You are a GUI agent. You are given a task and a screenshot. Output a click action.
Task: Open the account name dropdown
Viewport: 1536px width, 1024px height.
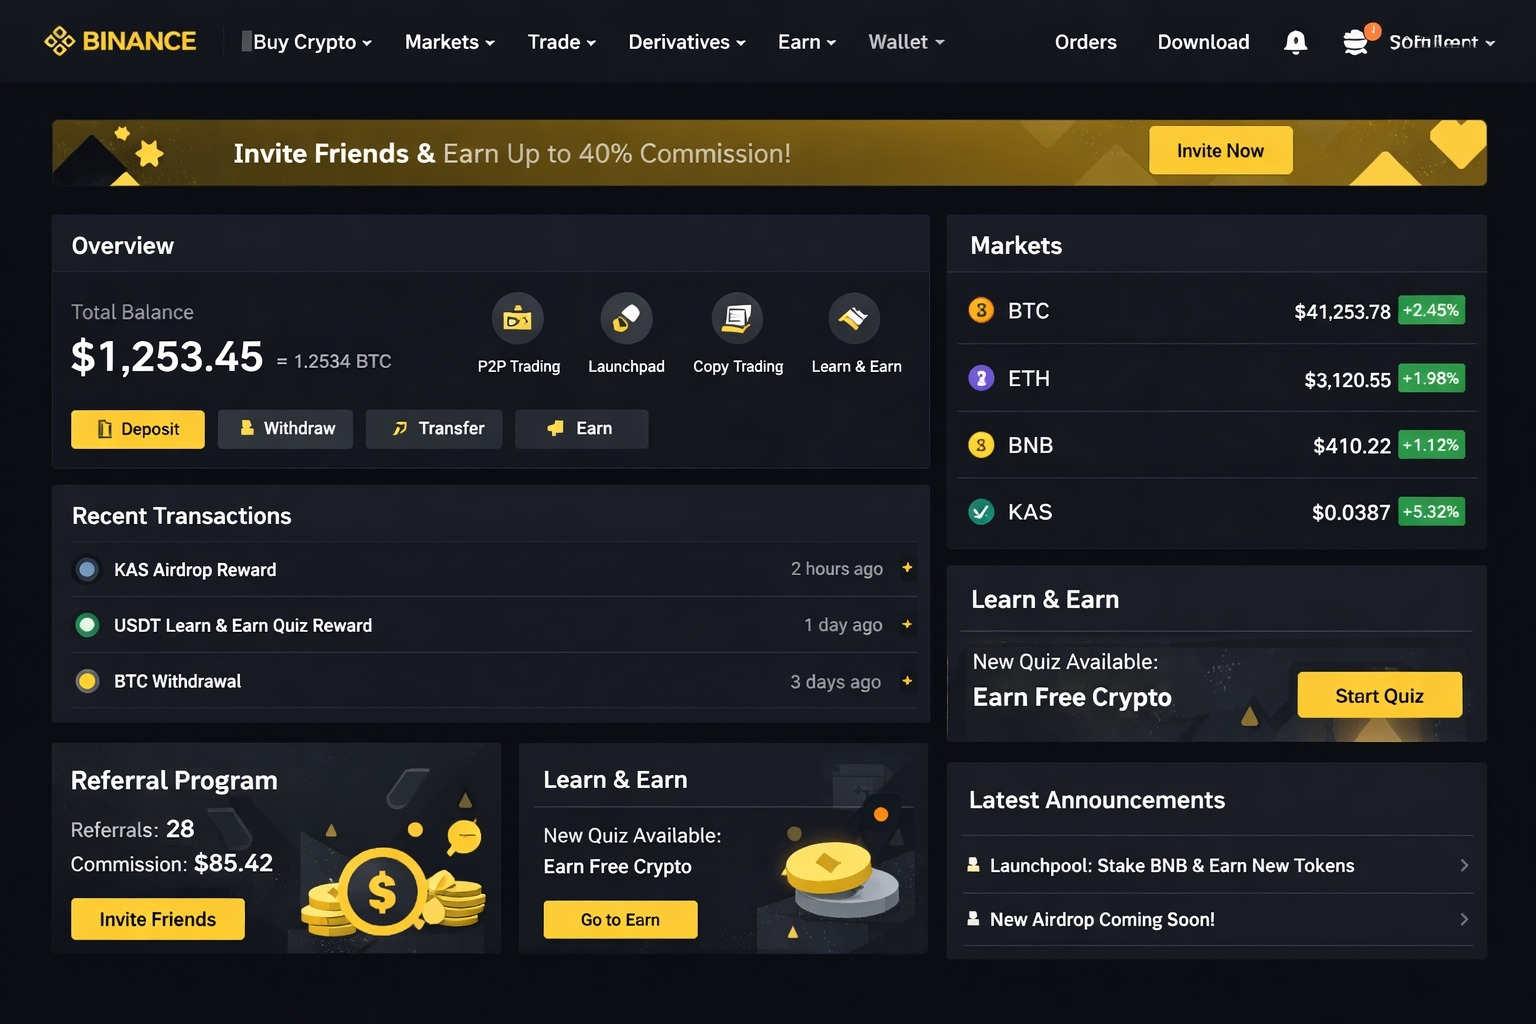(1442, 42)
